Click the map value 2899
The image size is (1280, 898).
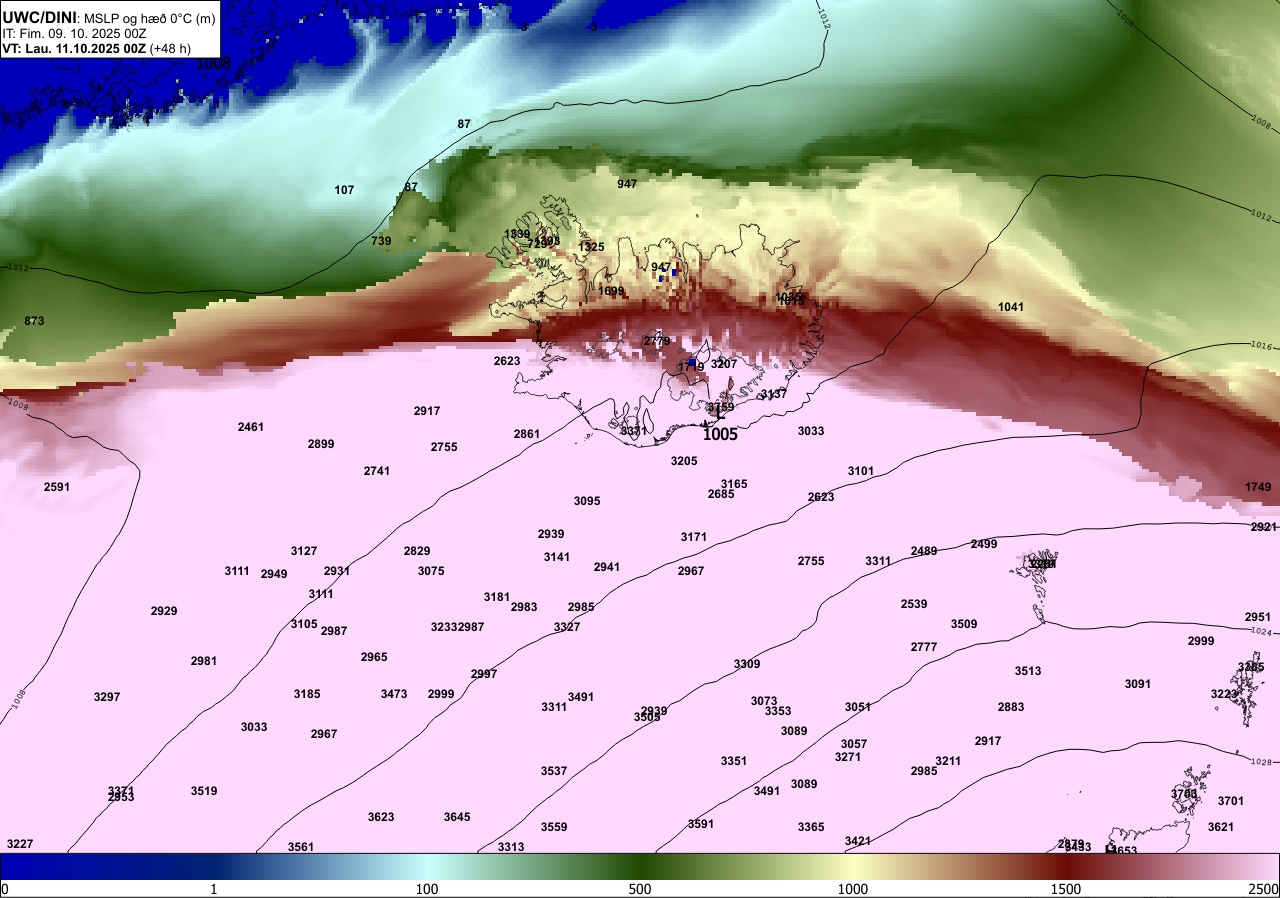pyautogui.click(x=321, y=444)
